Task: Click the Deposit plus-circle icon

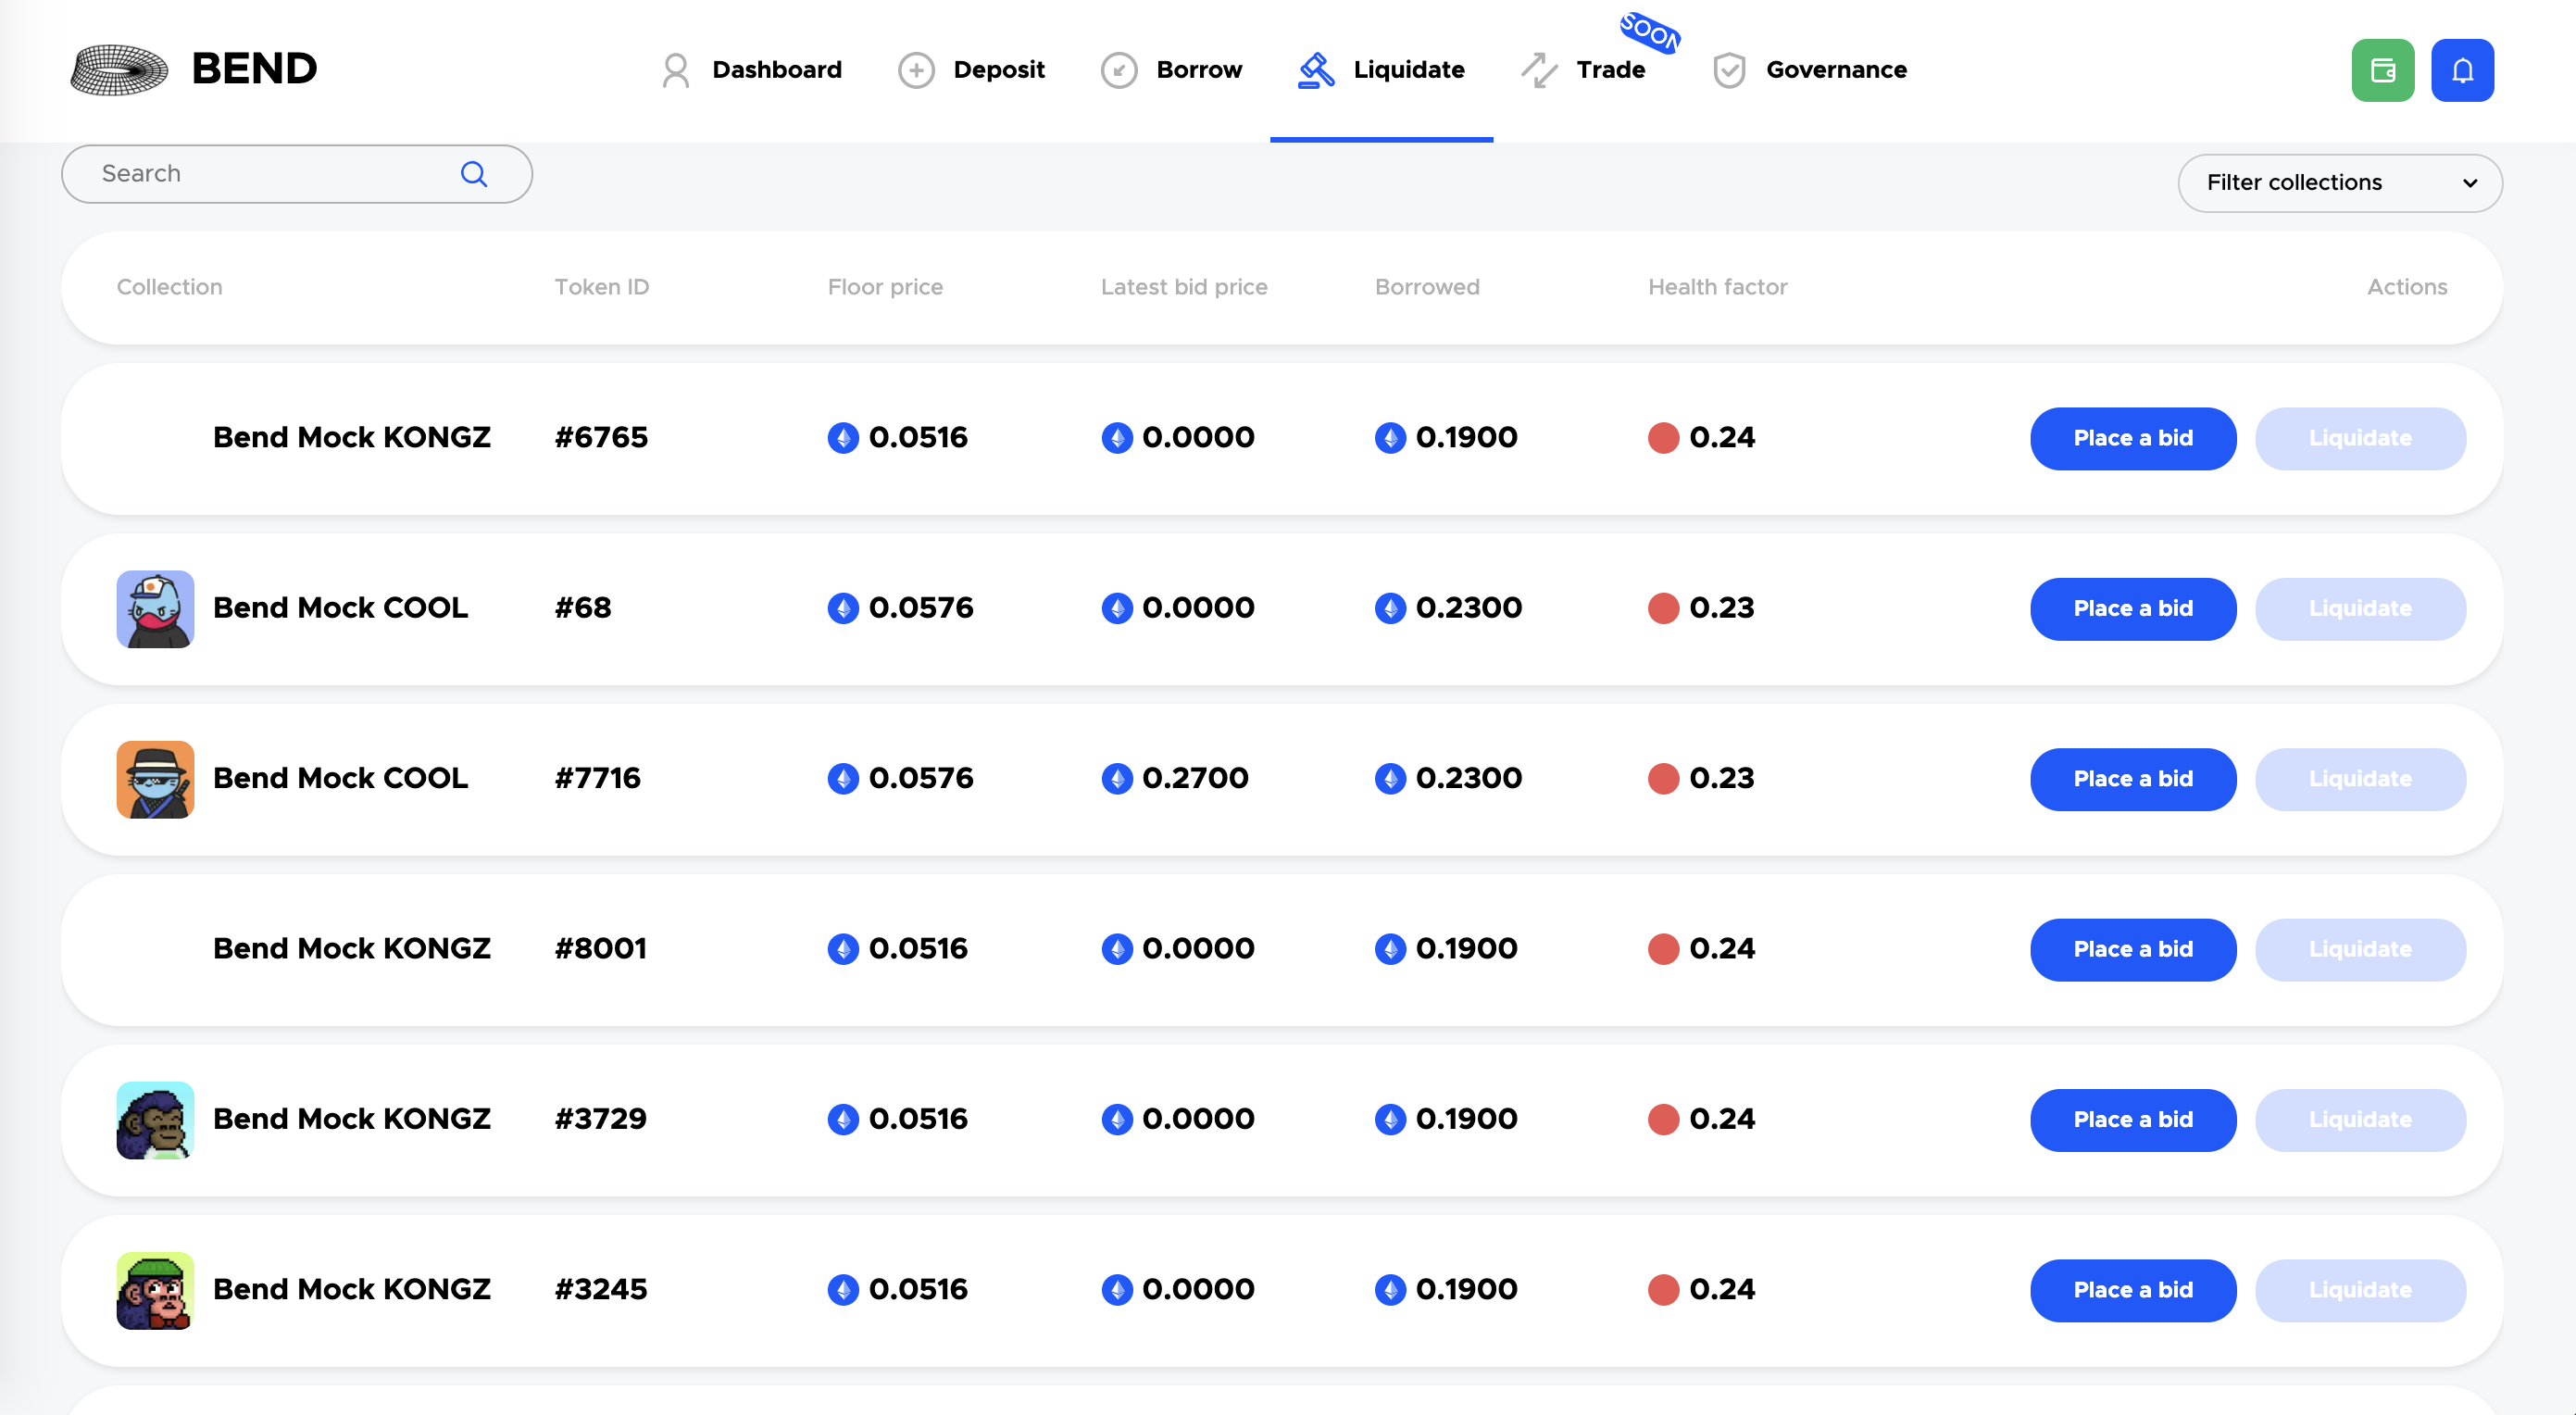Action: [915, 70]
